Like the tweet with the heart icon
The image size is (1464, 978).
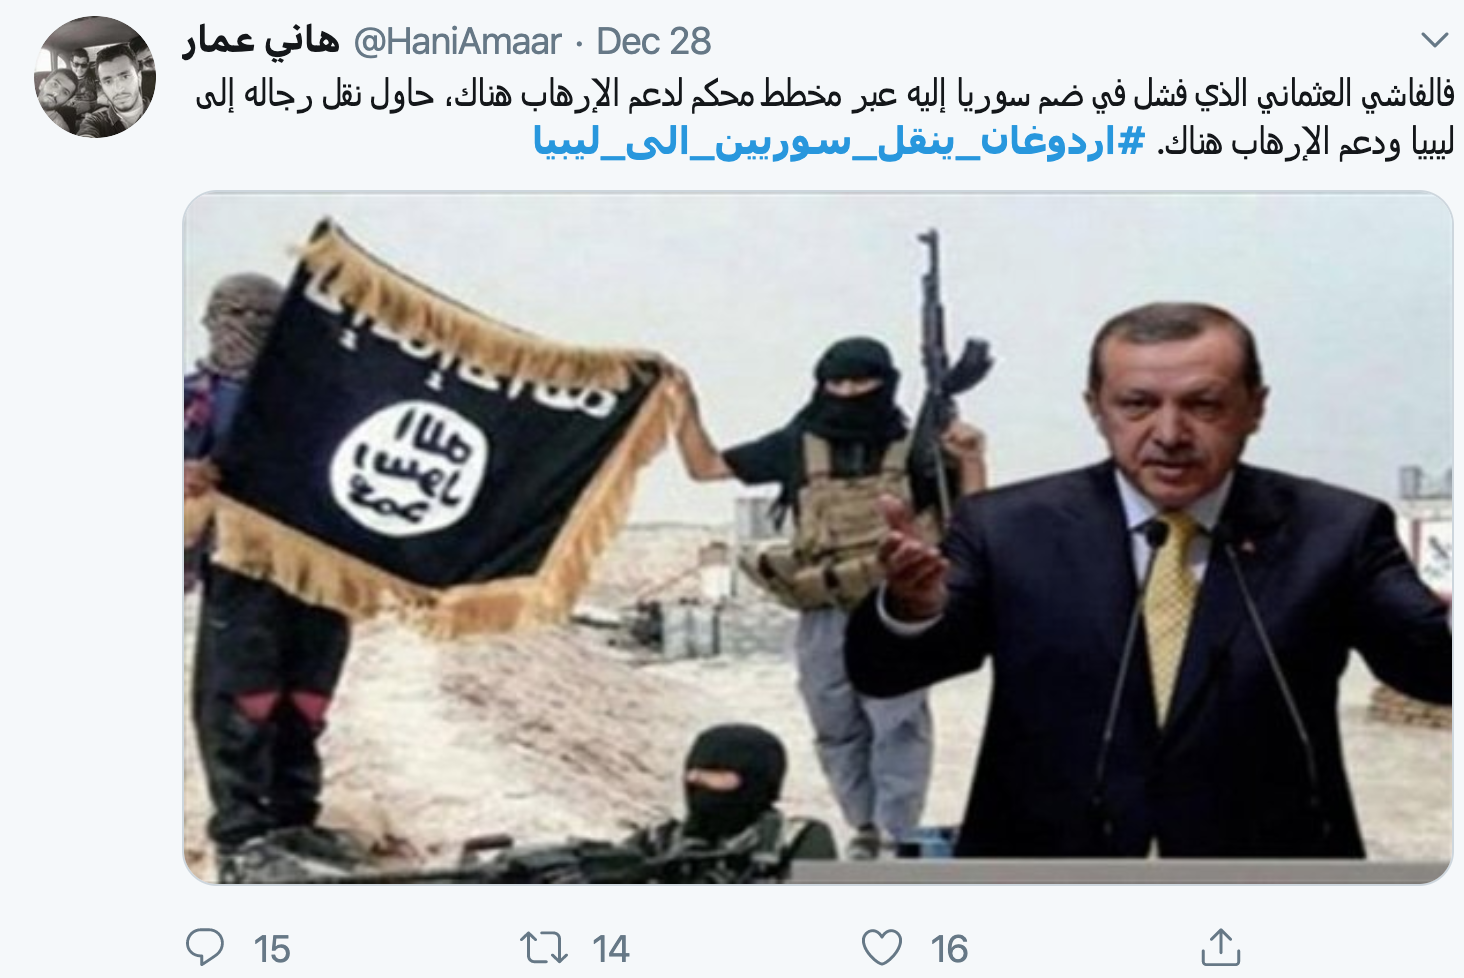point(882,947)
